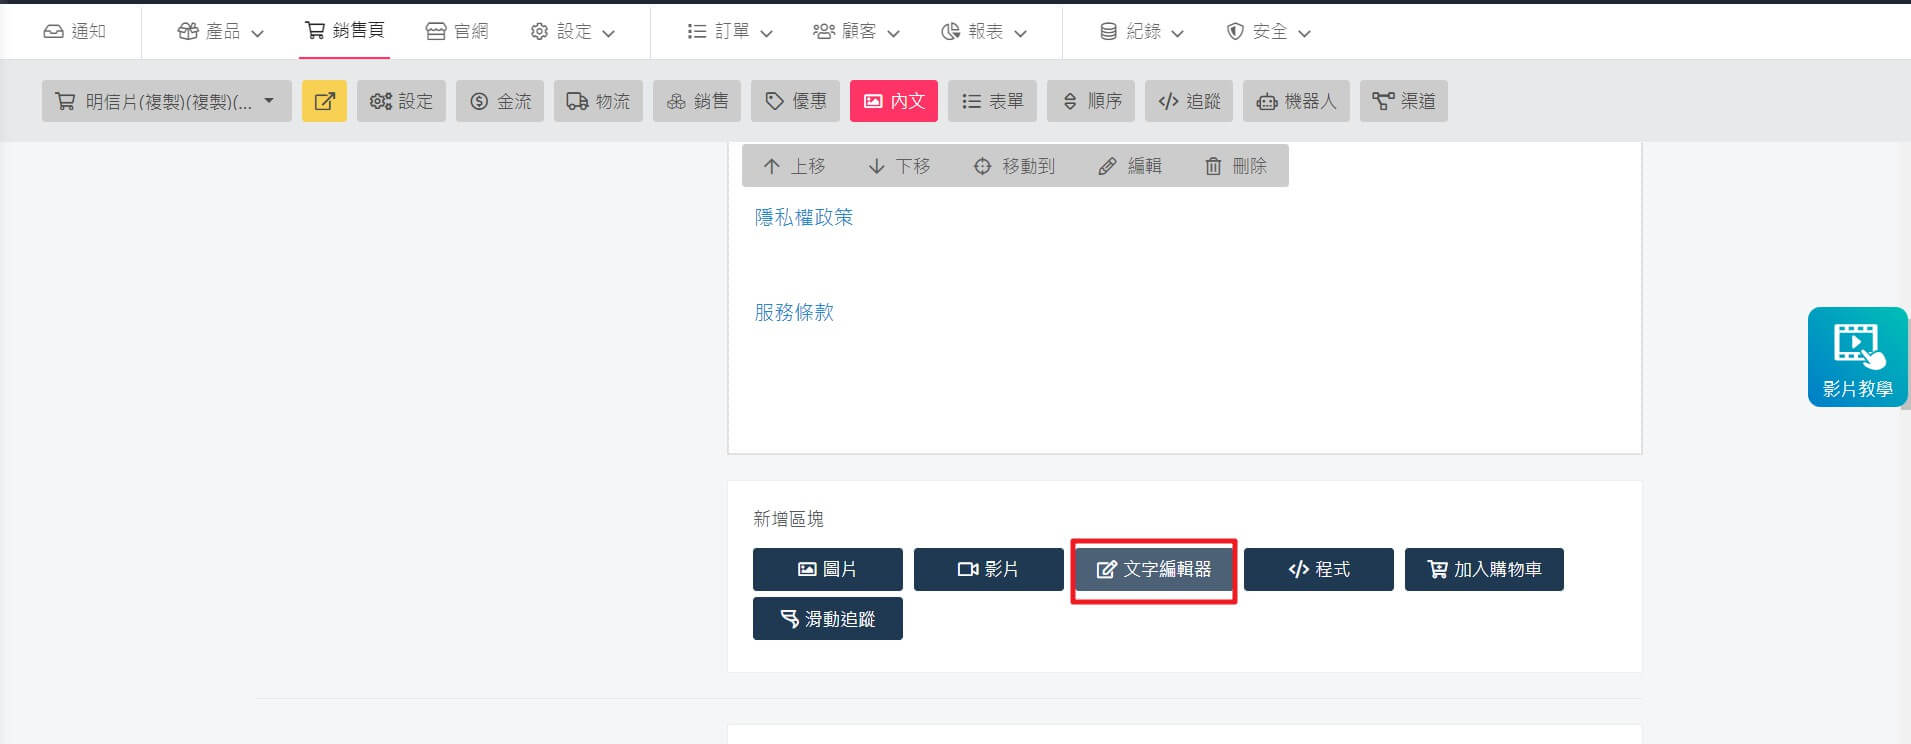
Task: Click the 新增區塊 heading text
Action: pos(789,519)
